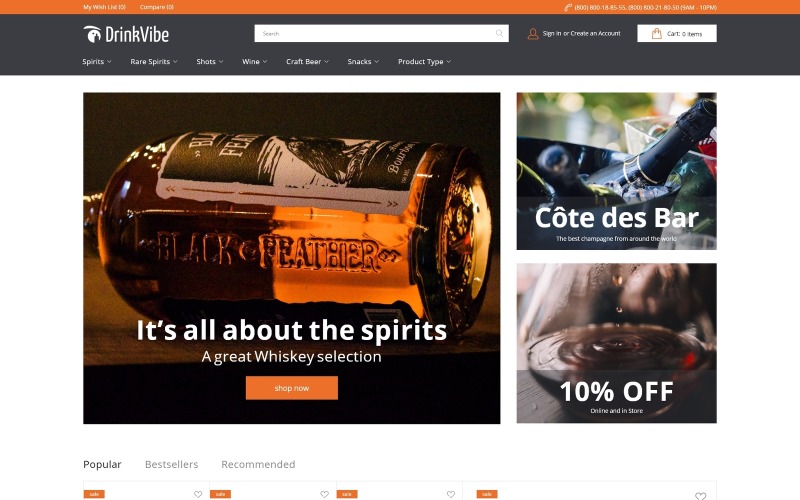Switch to the Recommended tab
Viewport: 800px width, 500px height.
pos(258,464)
